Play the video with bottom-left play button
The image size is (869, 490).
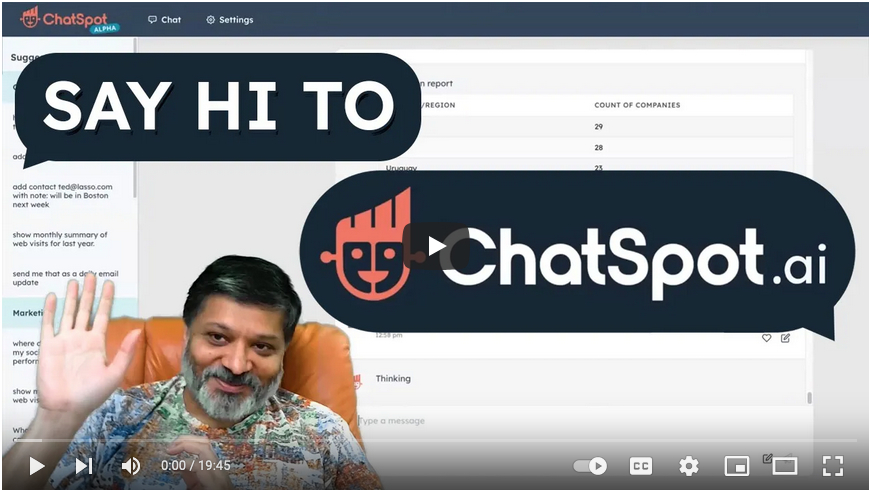coord(37,466)
